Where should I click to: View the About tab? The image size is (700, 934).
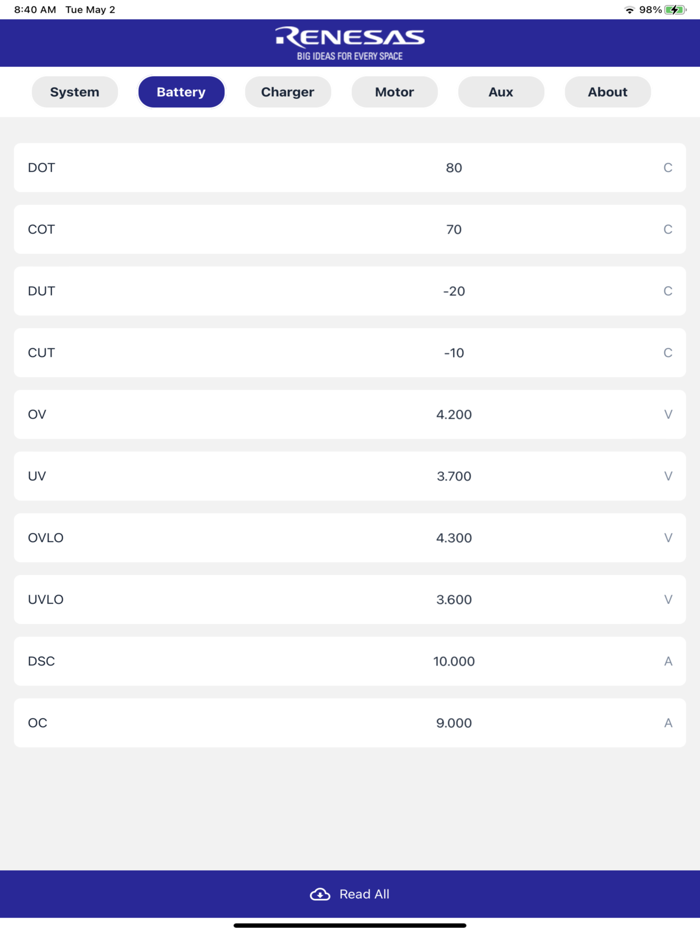coord(607,91)
